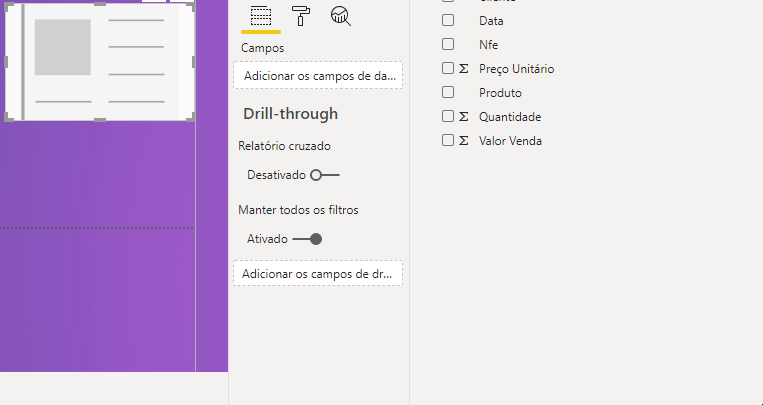Check the Data field checkbox
The height and width of the screenshot is (405, 763).
tap(448, 20)
